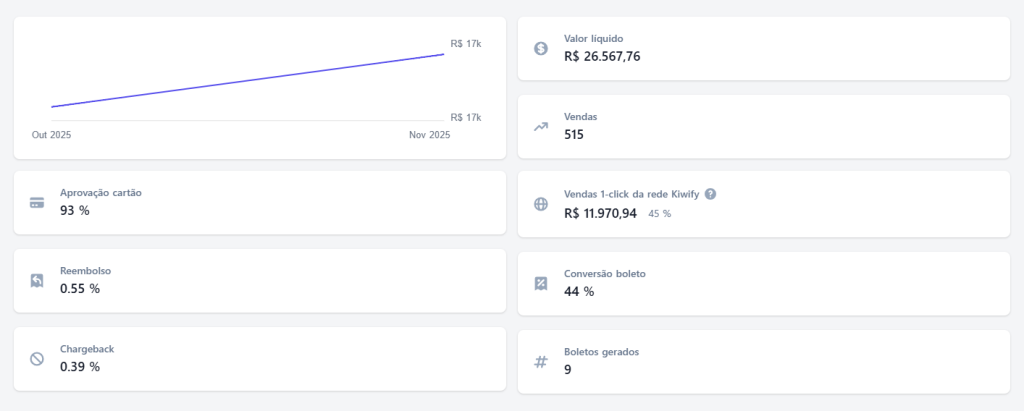The width and height of the screenshot is (1024, 411).
Task: Select the Vendas count of 515
Action: pos(574,135)
